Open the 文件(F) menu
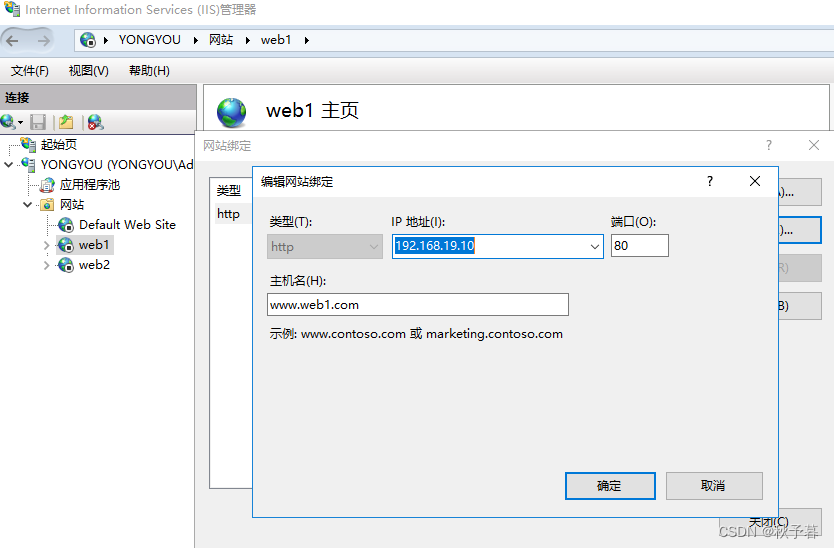The image size is (834, 548). tap(30, 71)
